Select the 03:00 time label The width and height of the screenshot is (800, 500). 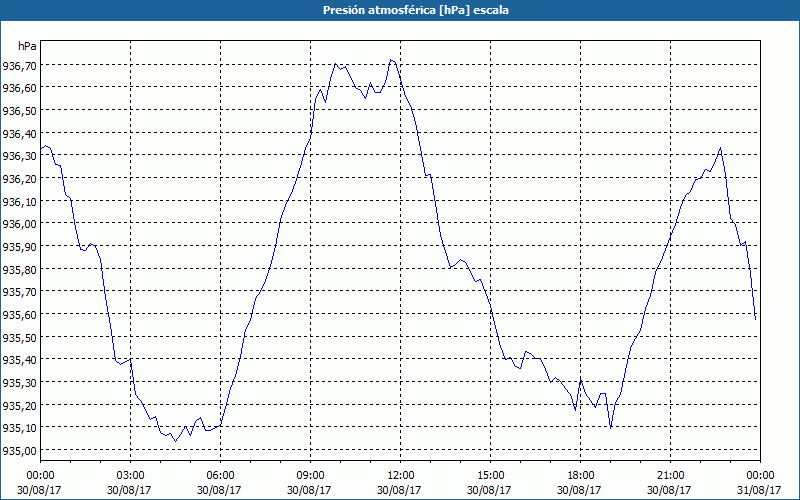(131, 476)
